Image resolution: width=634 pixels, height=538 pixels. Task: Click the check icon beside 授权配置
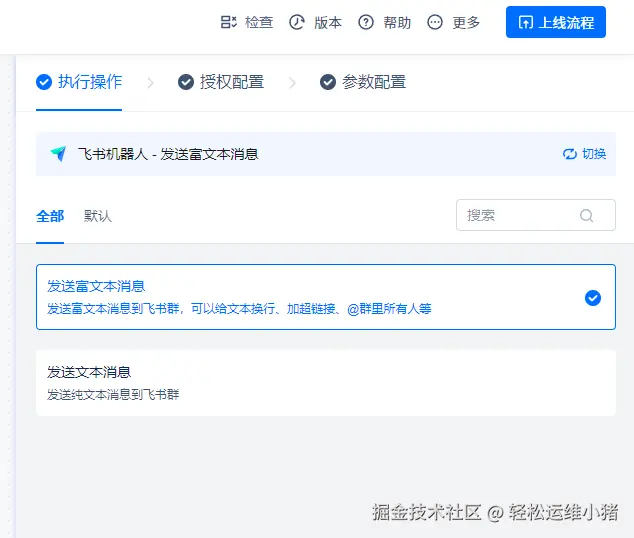[x=186, y=82]
